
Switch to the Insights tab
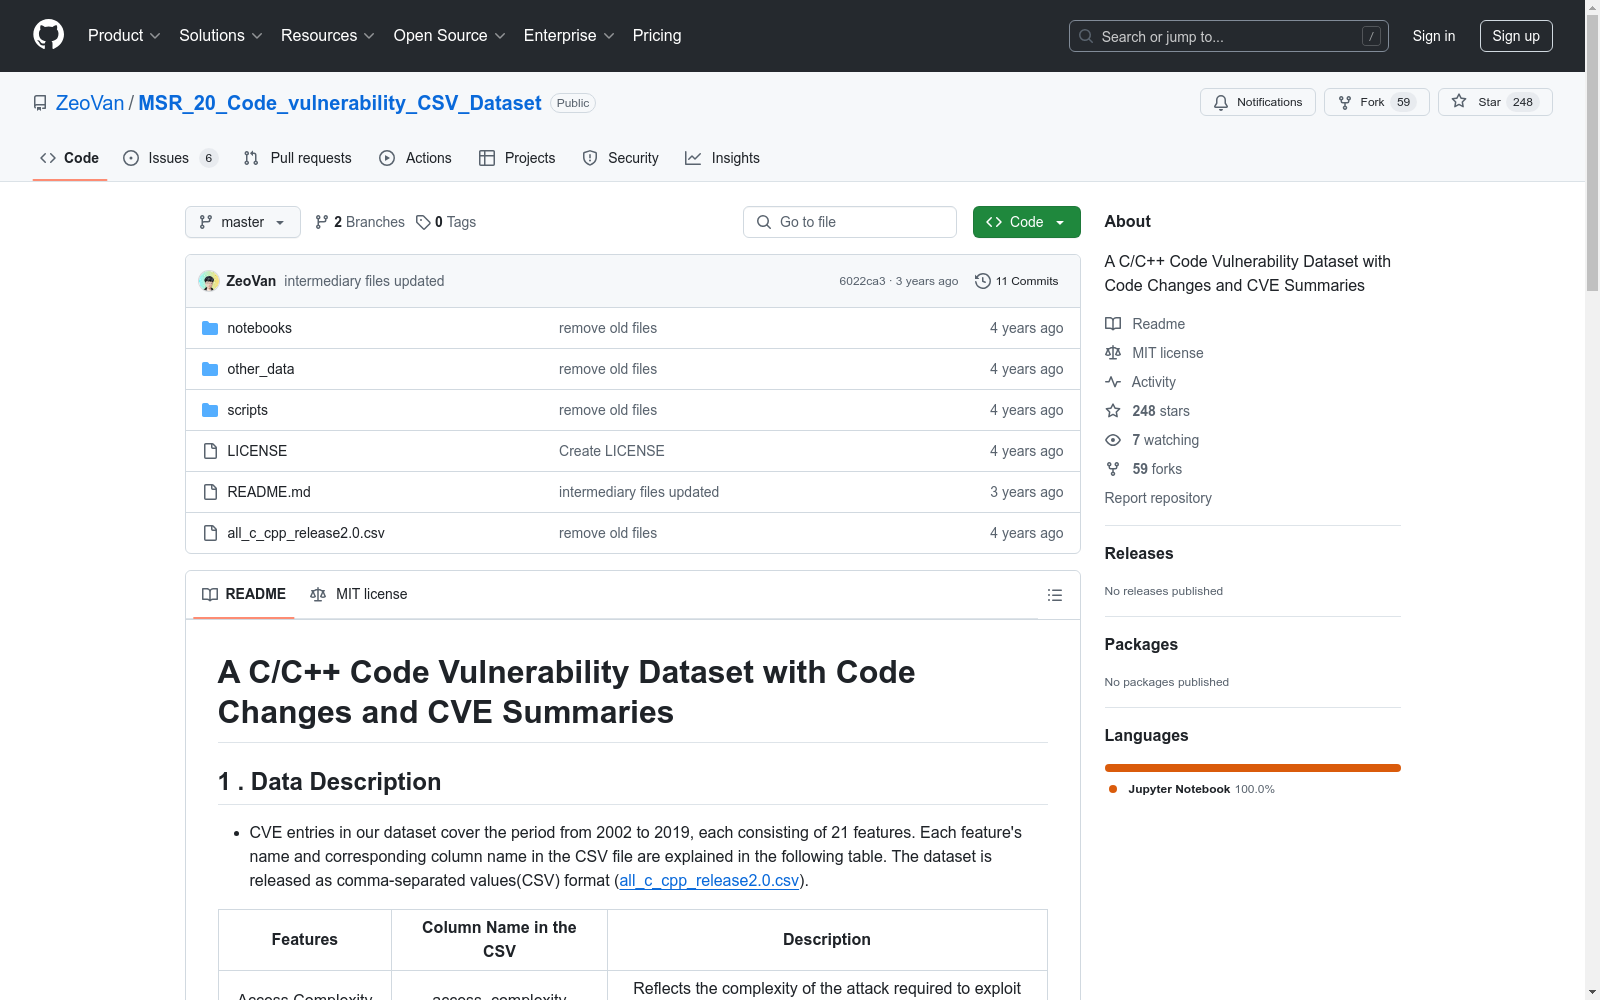pyautogui.click(x=723, y=158)
